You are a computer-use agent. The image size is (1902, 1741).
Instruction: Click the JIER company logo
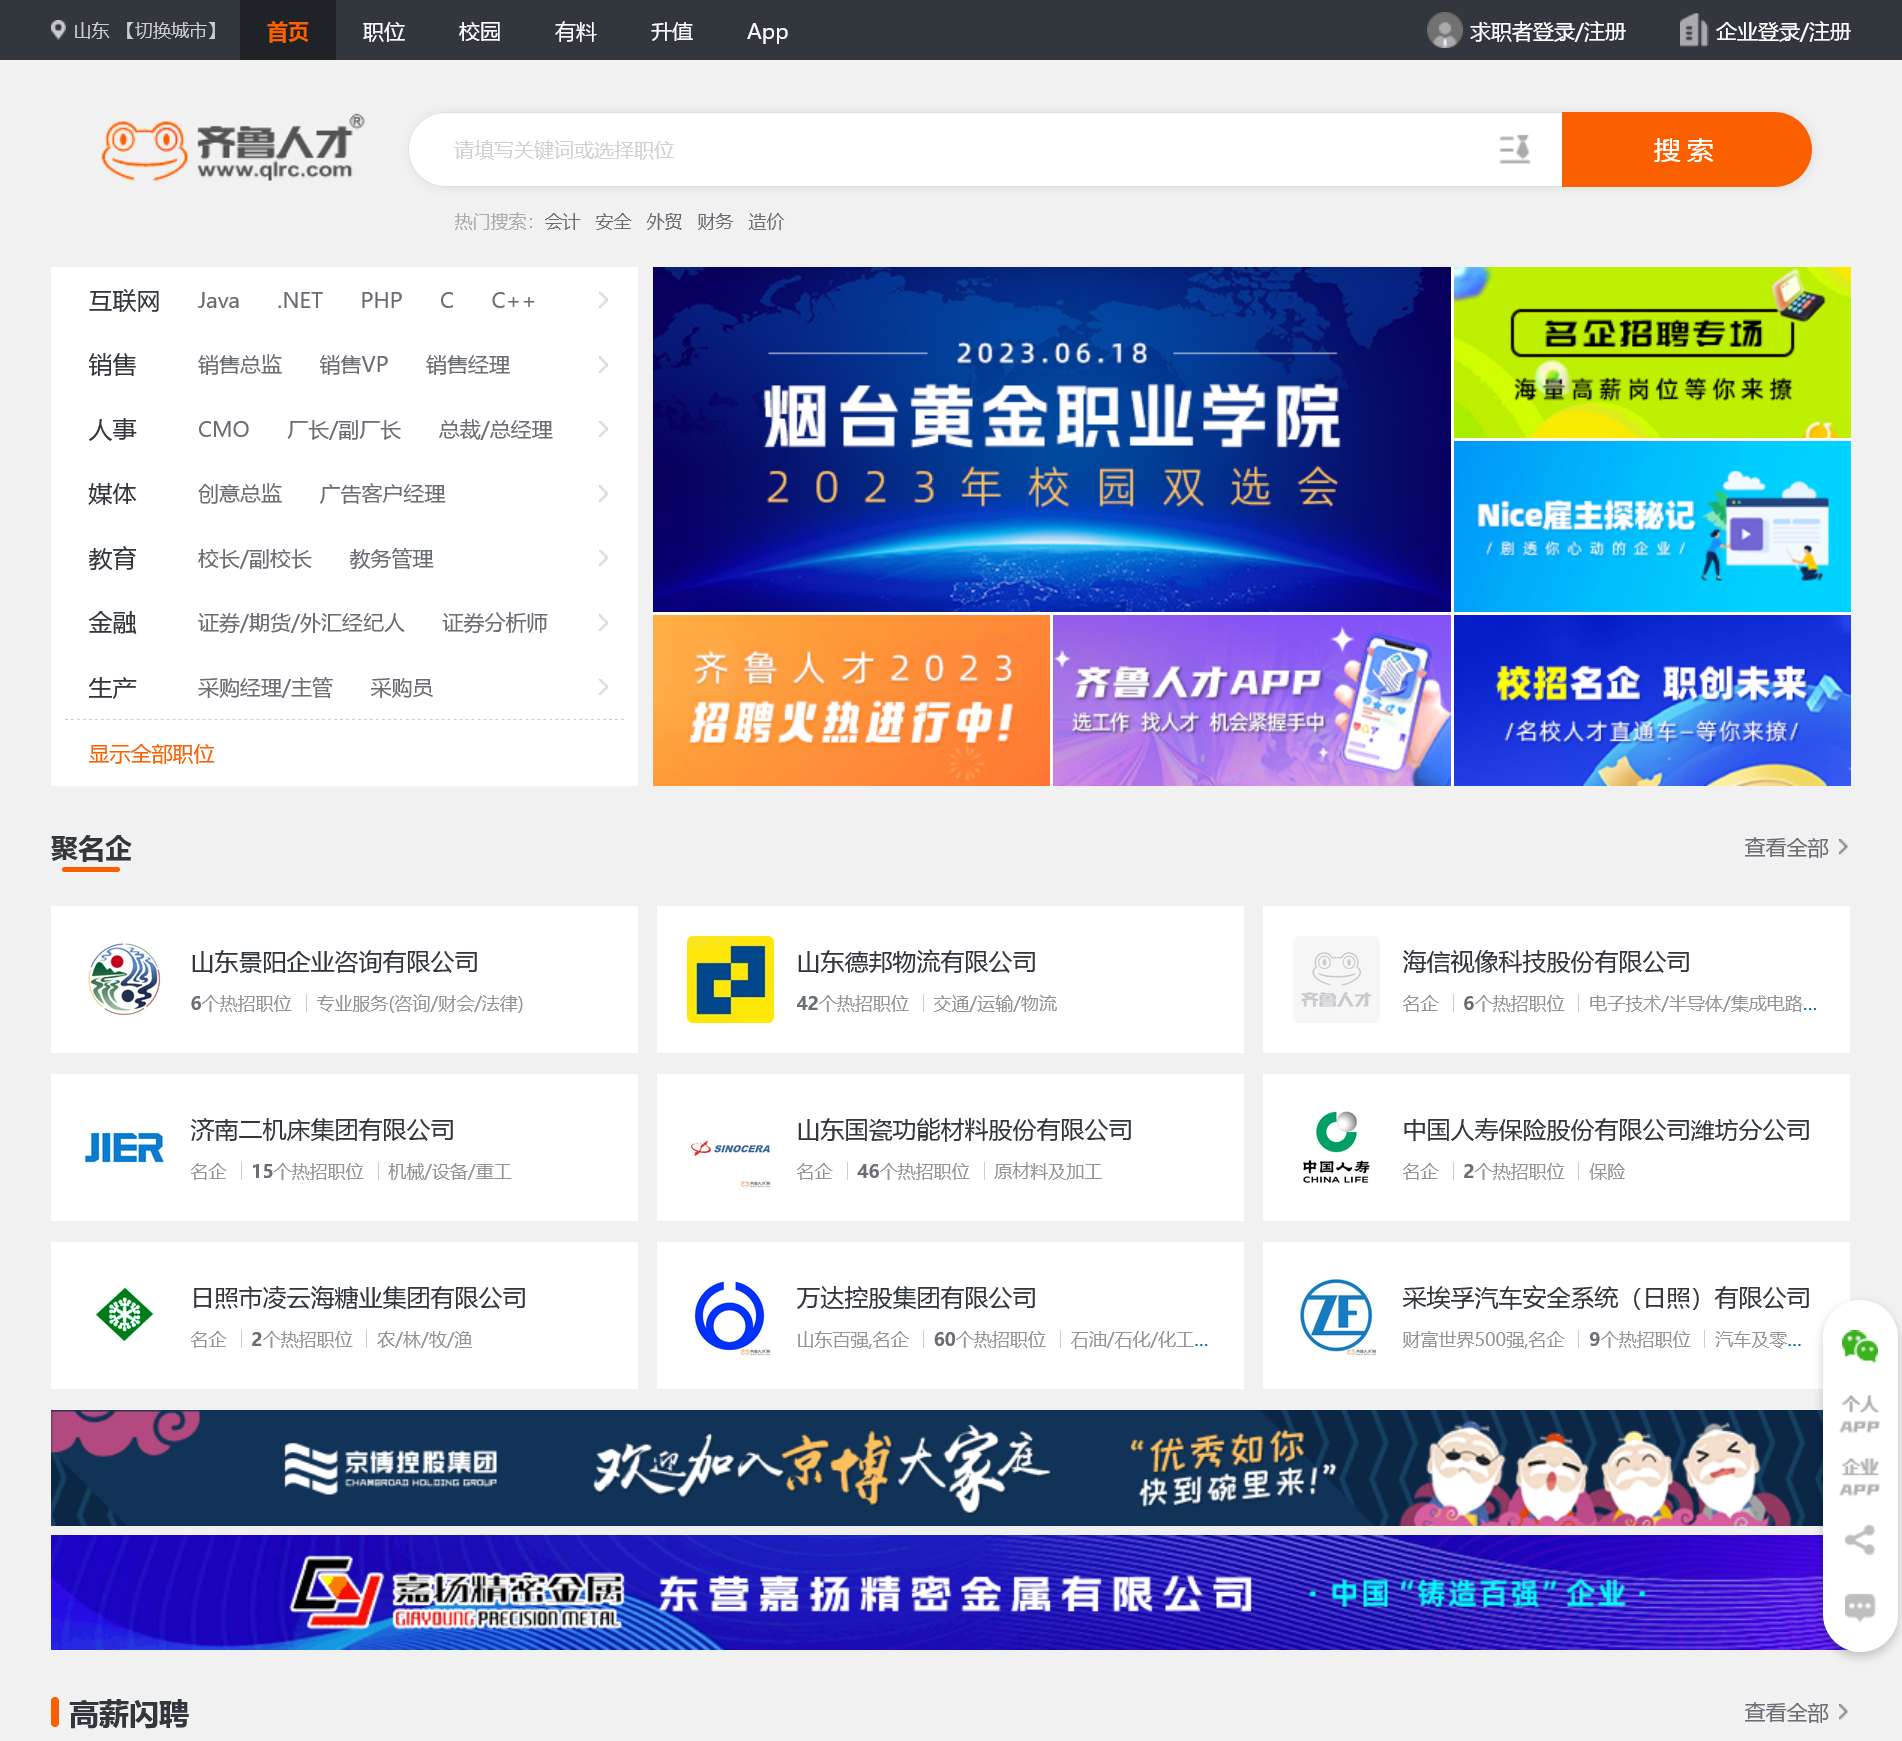pyautogui.click(x=124, y=1147)
